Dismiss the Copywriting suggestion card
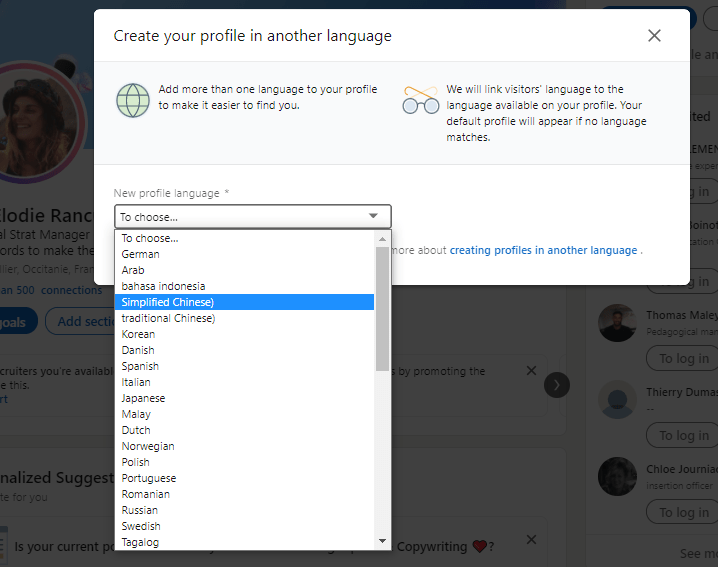Viewport: 718px width, 567px height. pyautogui.click(x=531, y=540)
